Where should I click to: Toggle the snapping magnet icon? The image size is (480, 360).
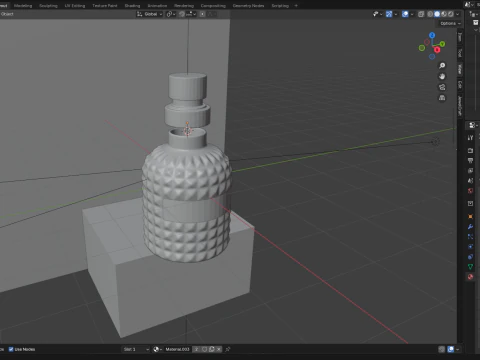[x=182, y=14]
